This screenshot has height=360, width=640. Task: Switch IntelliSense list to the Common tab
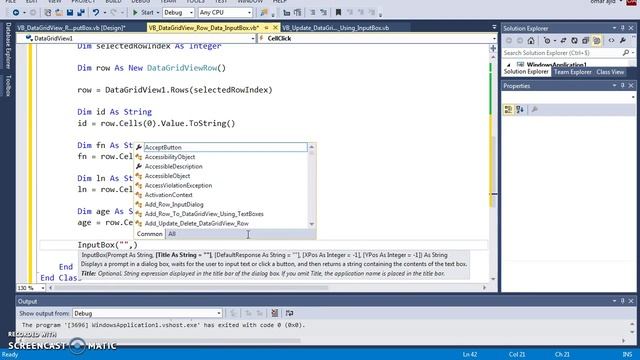tap(149, 234)
